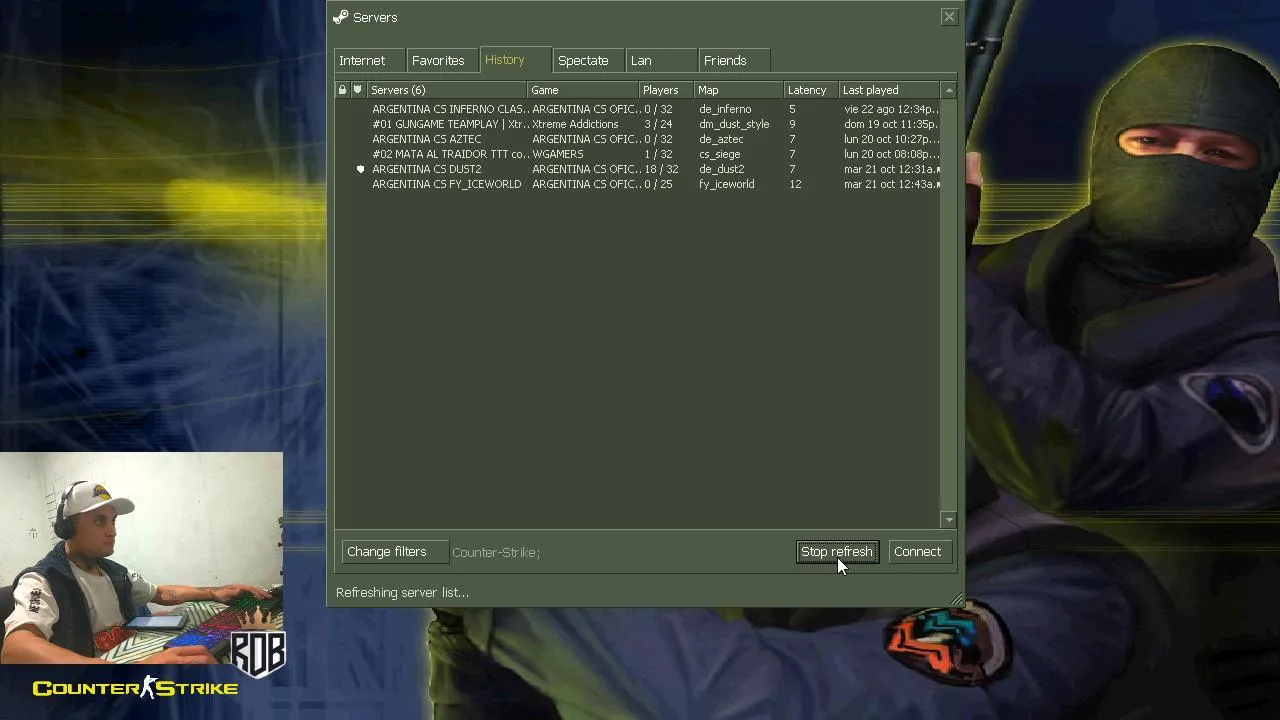Select the #02 MATA AL TRAIDOR TTT server

[x=638, y=154]
